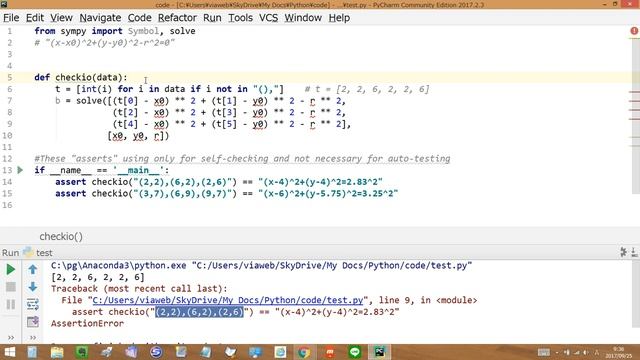This screenshot has width=640, height=360.
Task: Open the Edit menu
Action: coord(35,18)
